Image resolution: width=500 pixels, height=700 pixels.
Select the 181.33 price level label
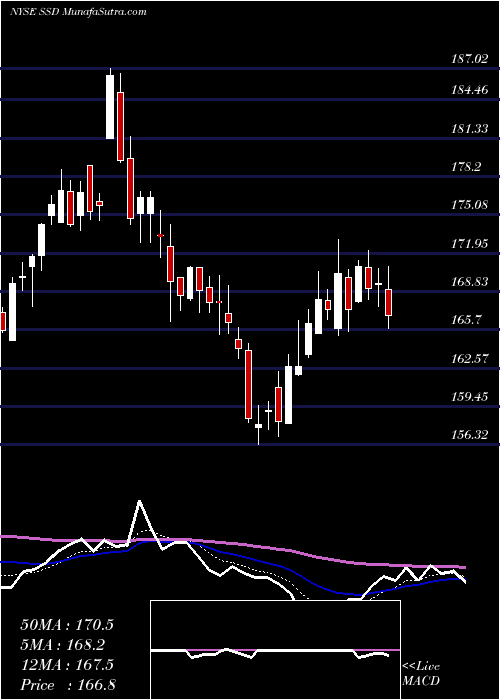click(x=469, y=129)
